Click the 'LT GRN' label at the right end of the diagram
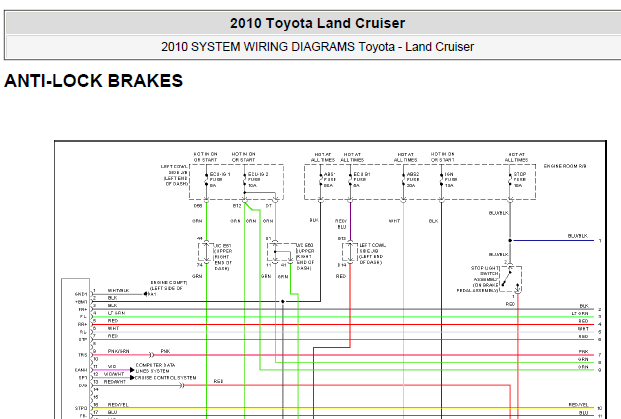The width and height of the screenshot is (621, 419). point(580,313)
